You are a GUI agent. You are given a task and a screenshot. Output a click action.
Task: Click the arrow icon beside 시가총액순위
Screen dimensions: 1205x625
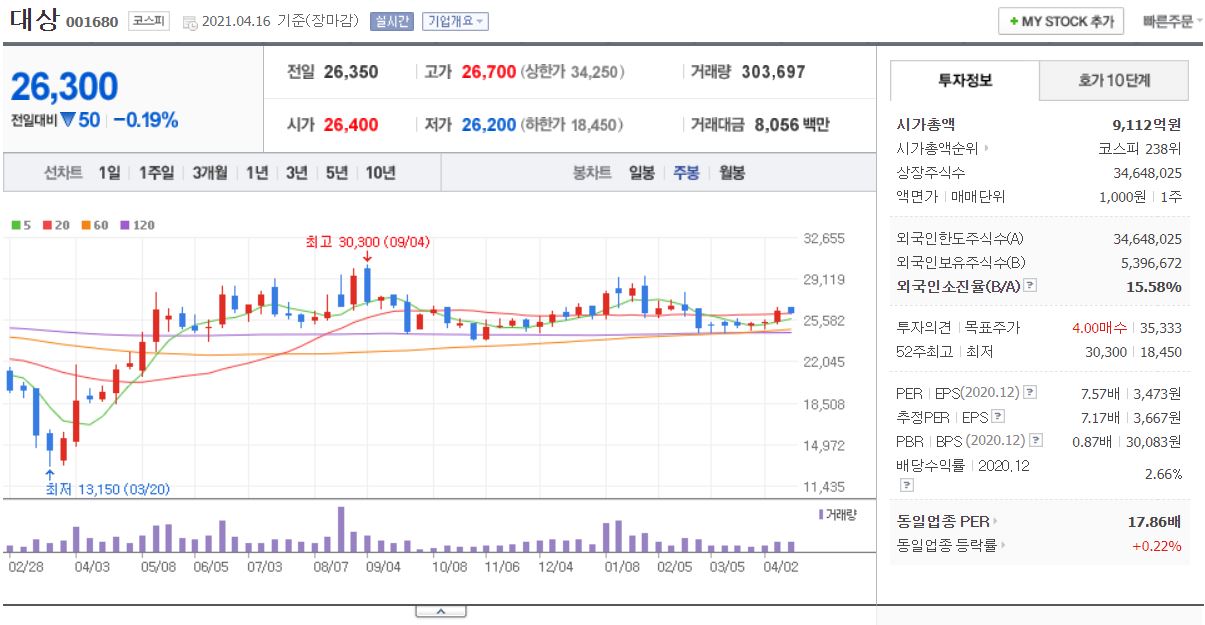987,149
